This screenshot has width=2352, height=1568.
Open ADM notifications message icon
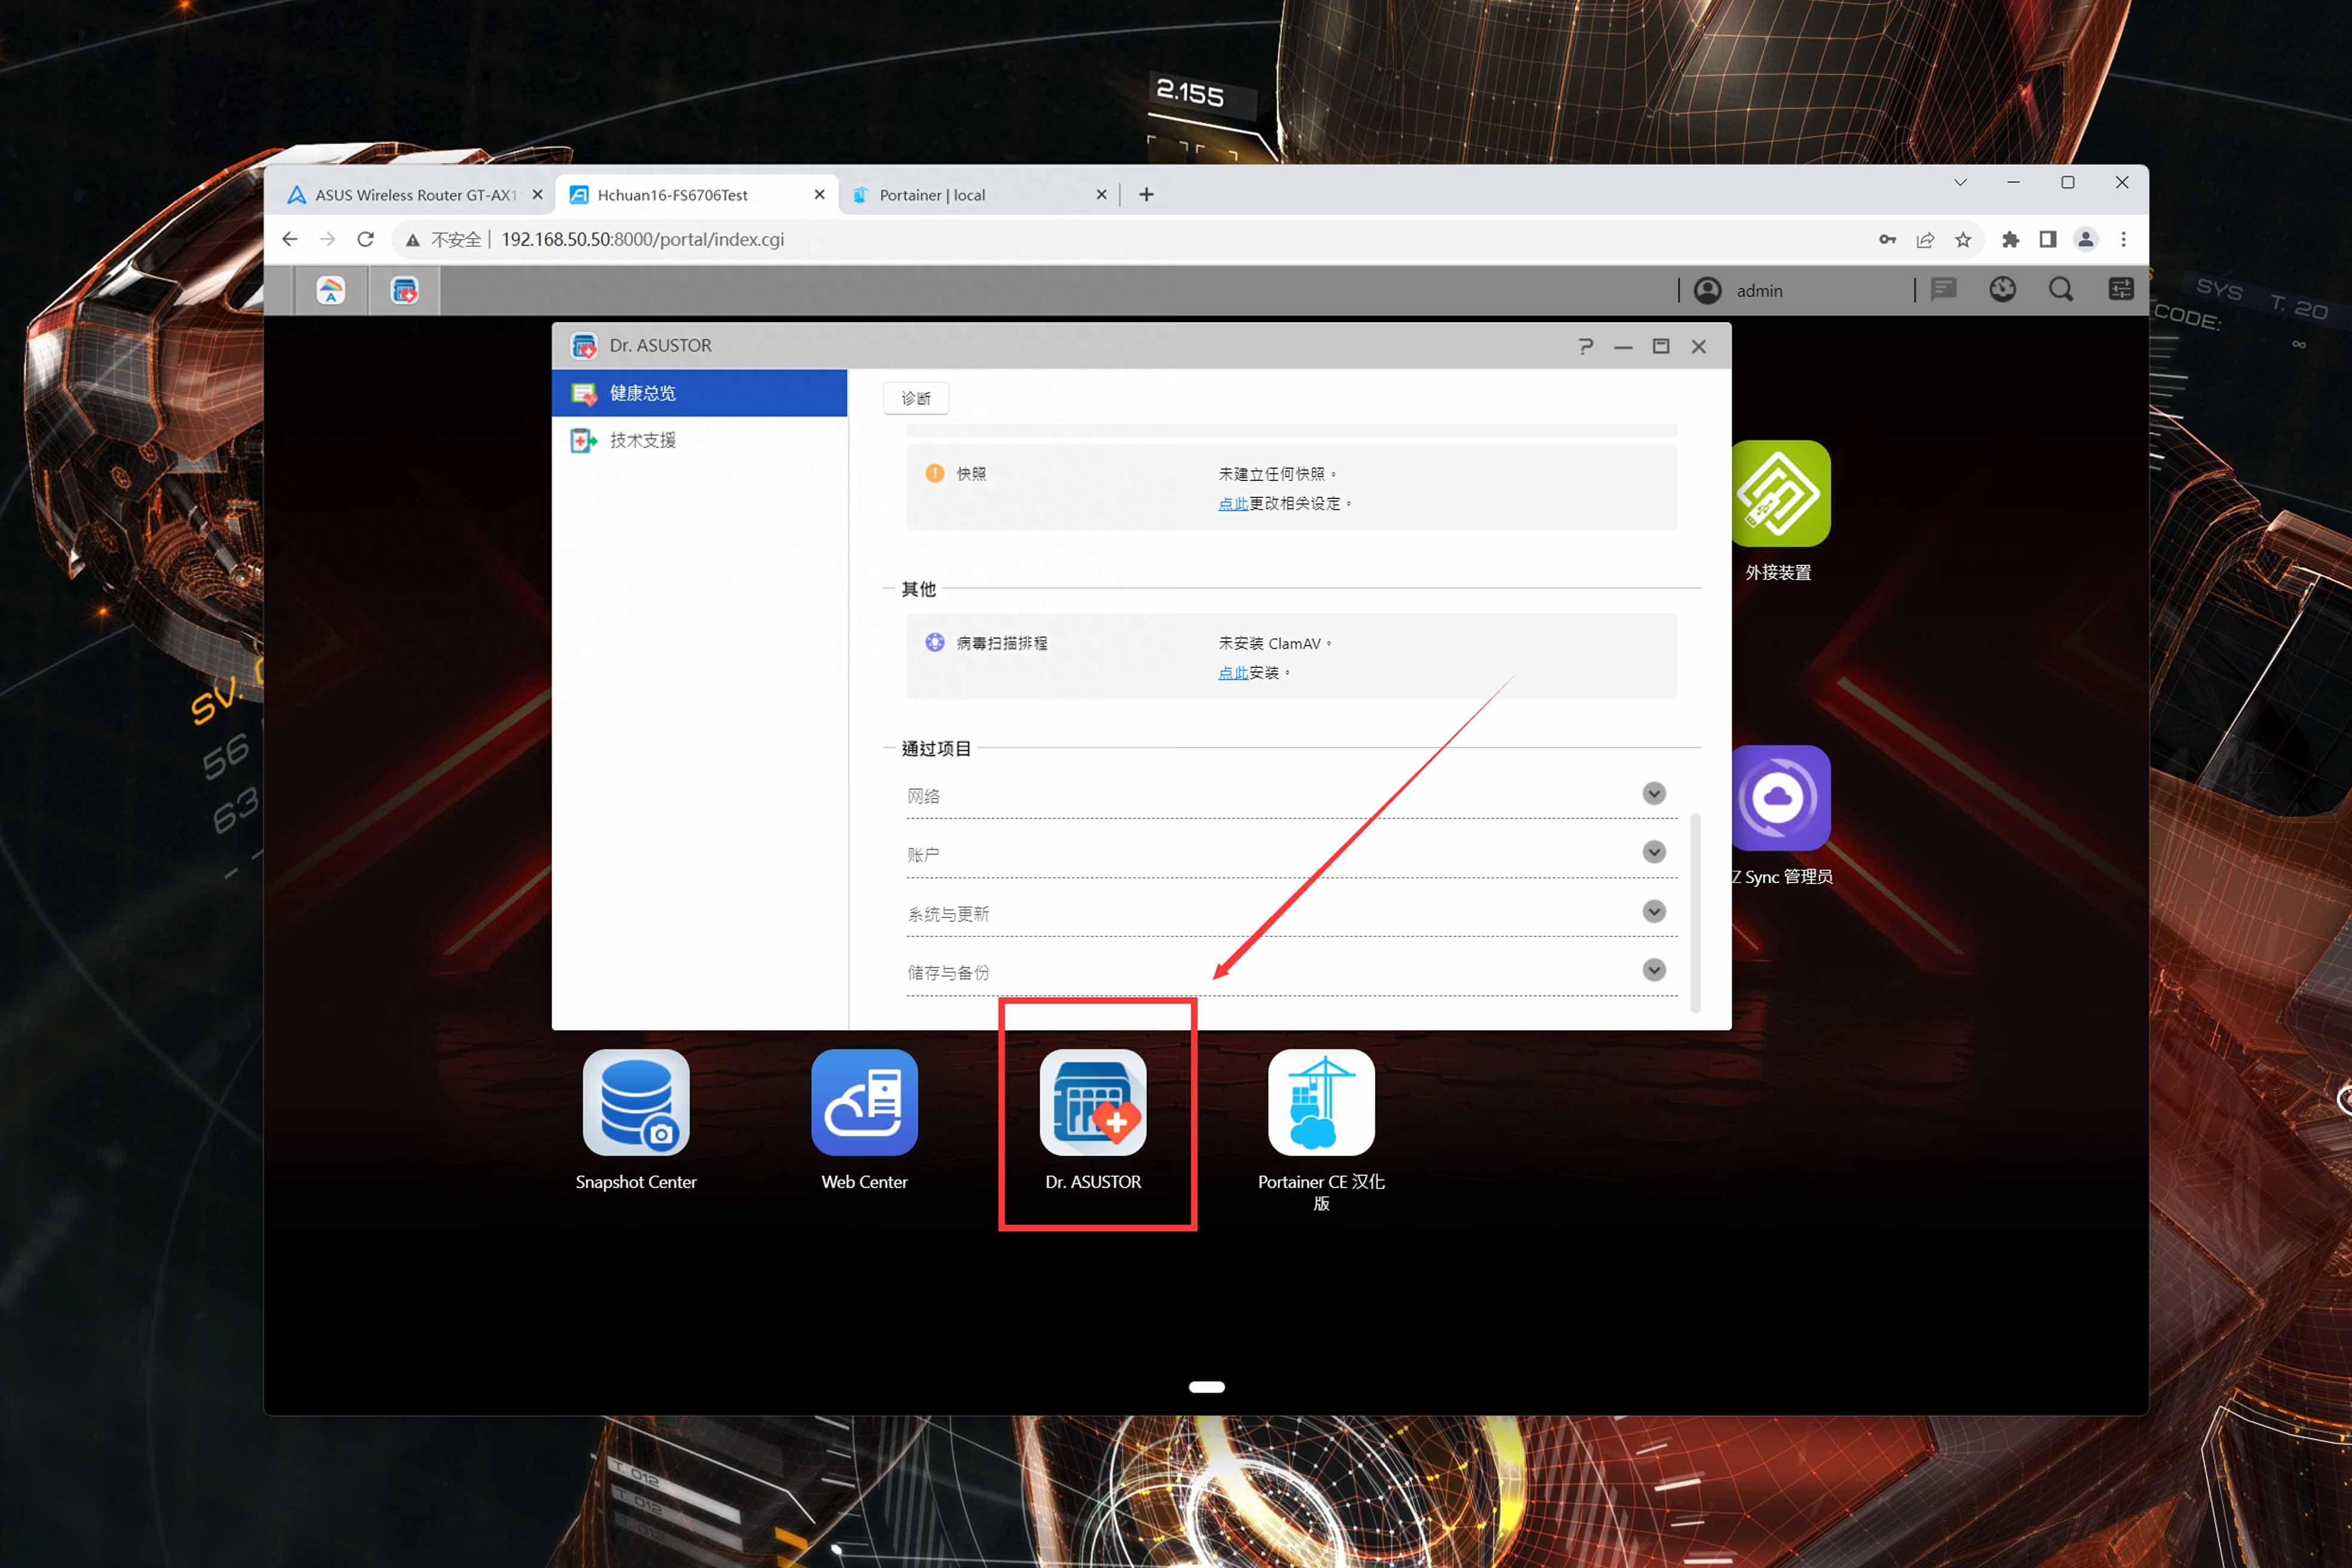pyautogui.click(x=1943, y=289)
